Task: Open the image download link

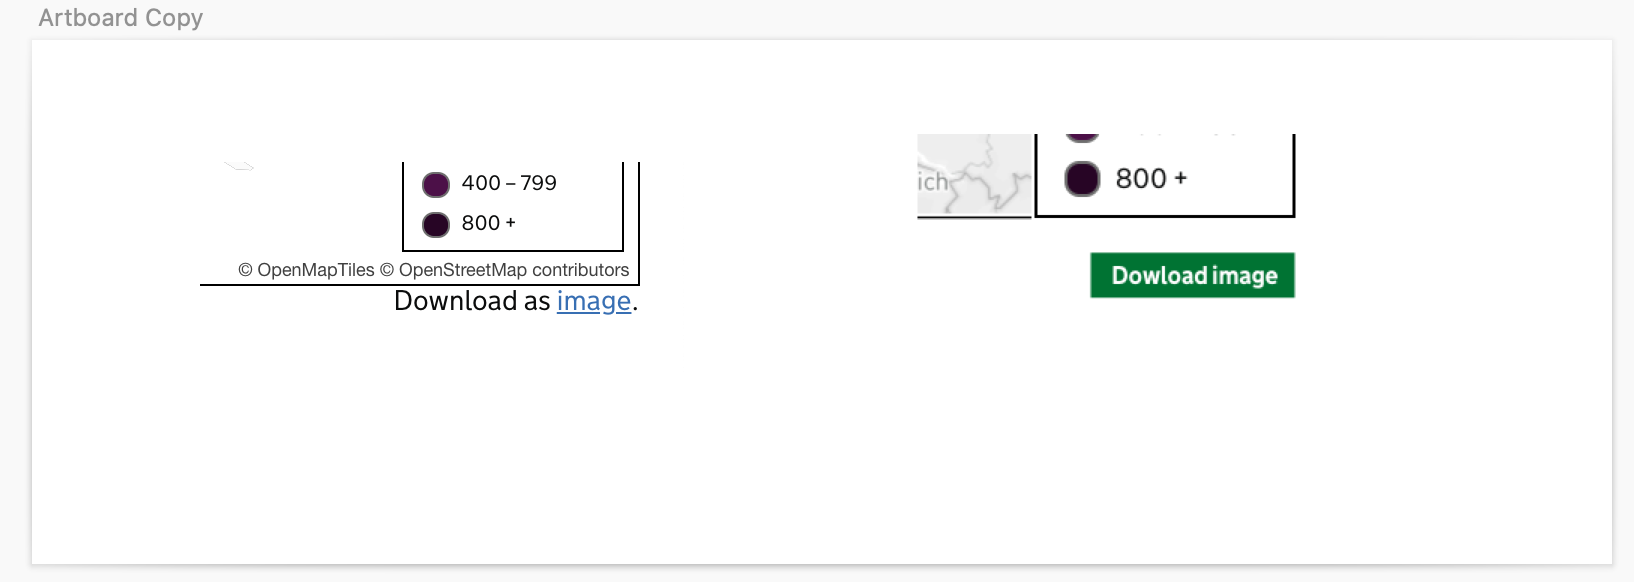Action: pyautogui.click(x=593, y=301)
